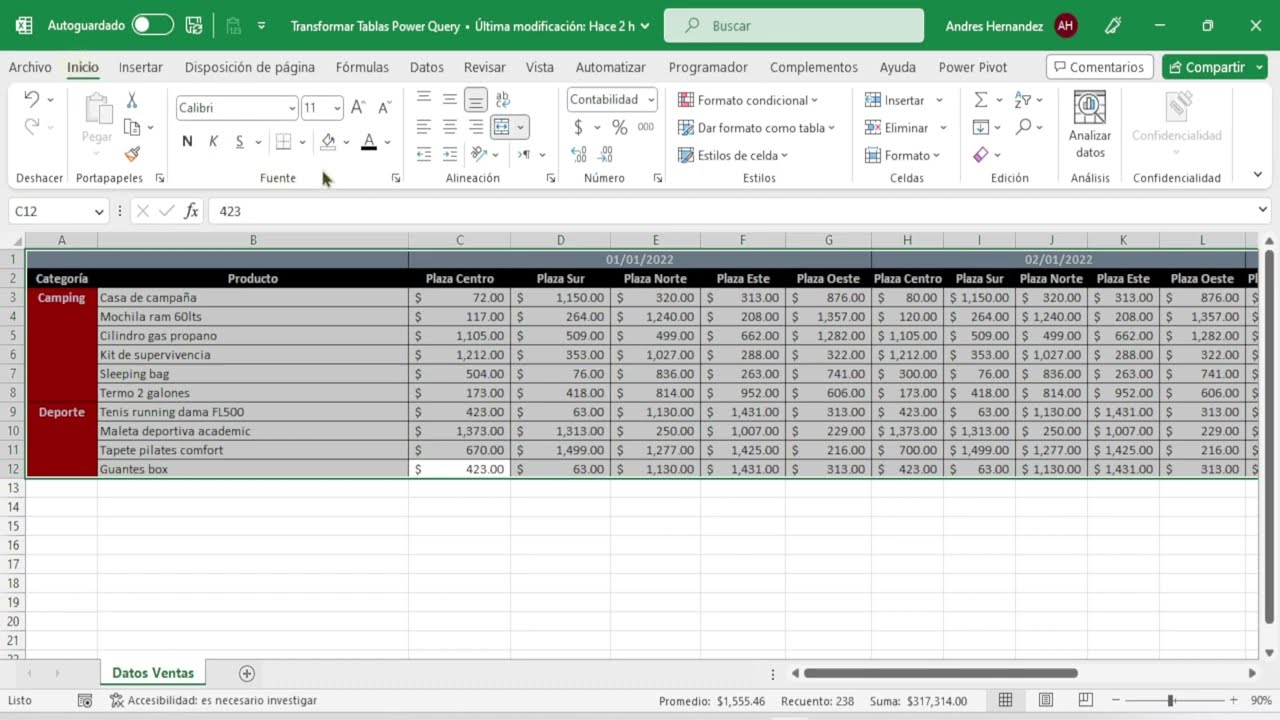Click the accounting dollar sign icon
The image size is (1280, 720).
click(578, 127)
